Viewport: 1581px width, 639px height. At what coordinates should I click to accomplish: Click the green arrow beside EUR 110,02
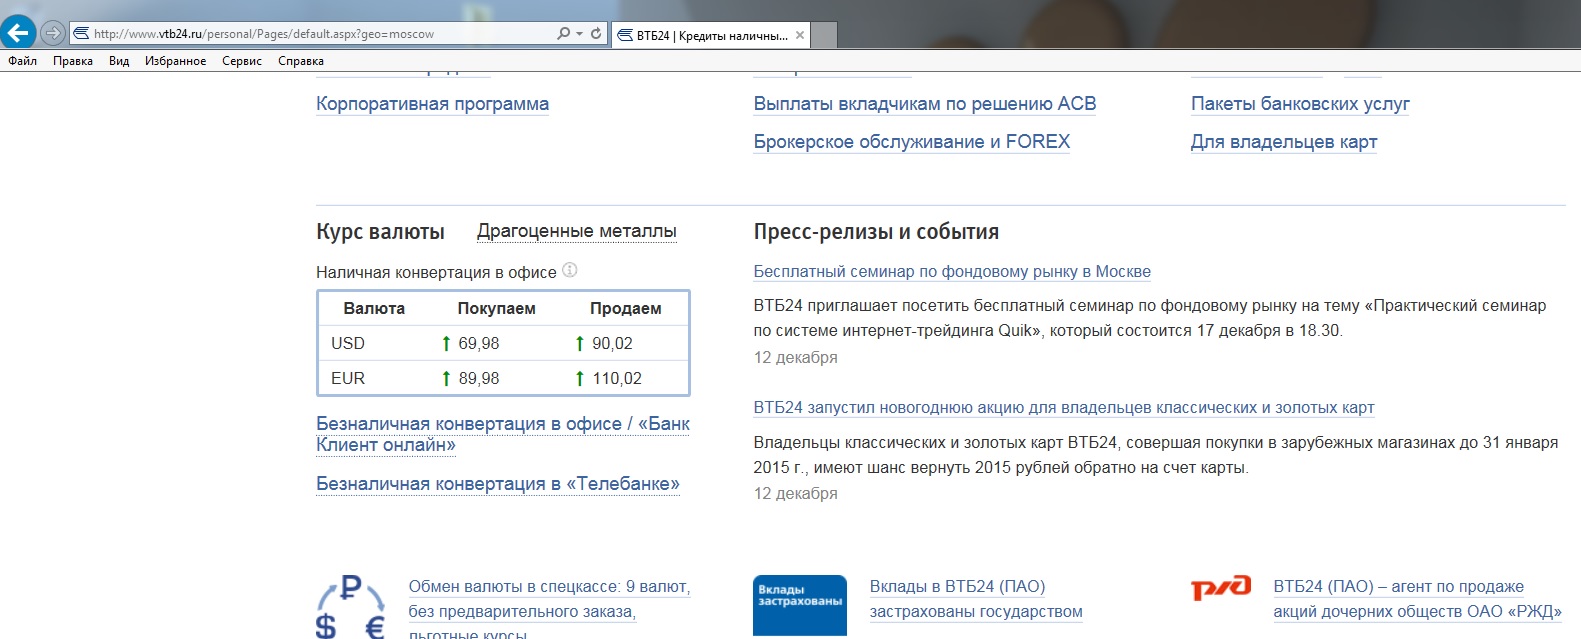579,378
